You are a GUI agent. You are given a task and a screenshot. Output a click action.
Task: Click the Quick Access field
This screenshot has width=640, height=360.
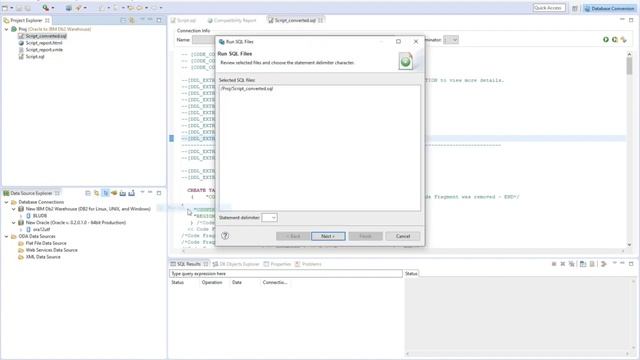(x=549, y=8)
